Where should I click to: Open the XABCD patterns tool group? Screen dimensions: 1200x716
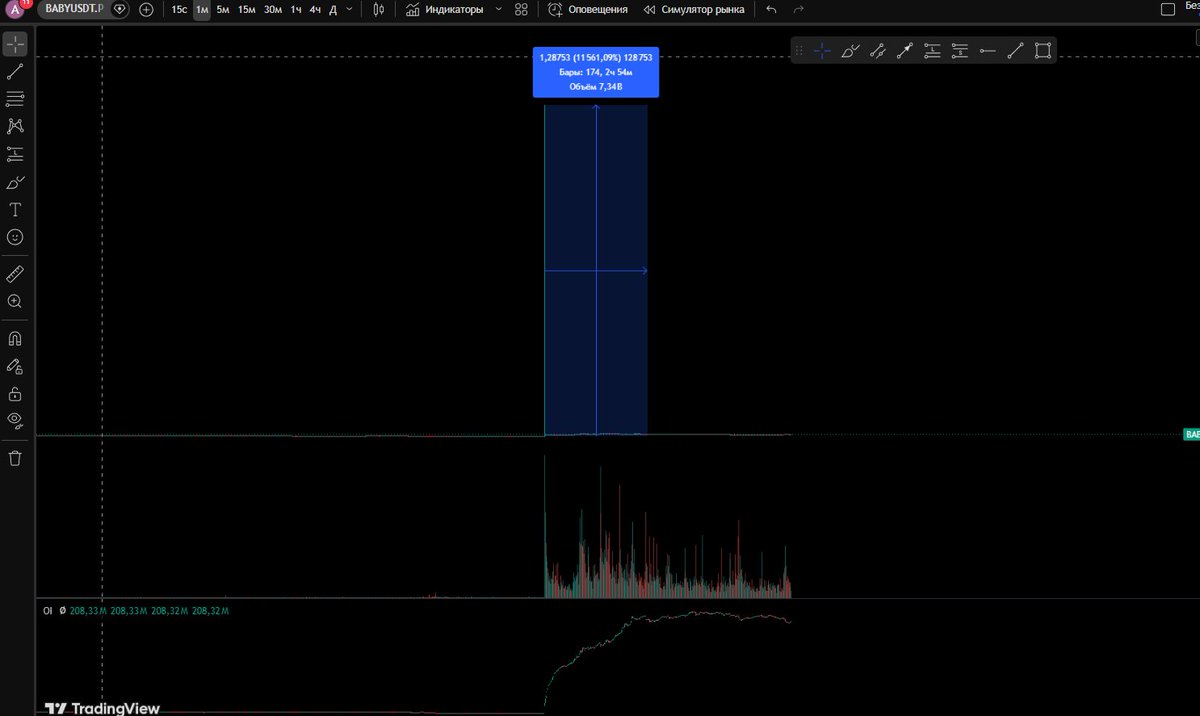[15, 126]
